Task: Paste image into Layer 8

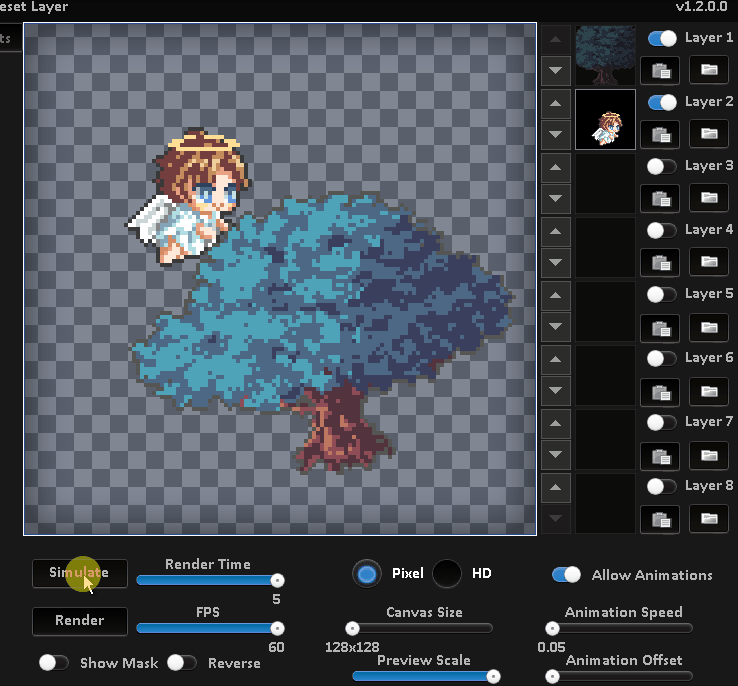Action: (x=660, y=519)
